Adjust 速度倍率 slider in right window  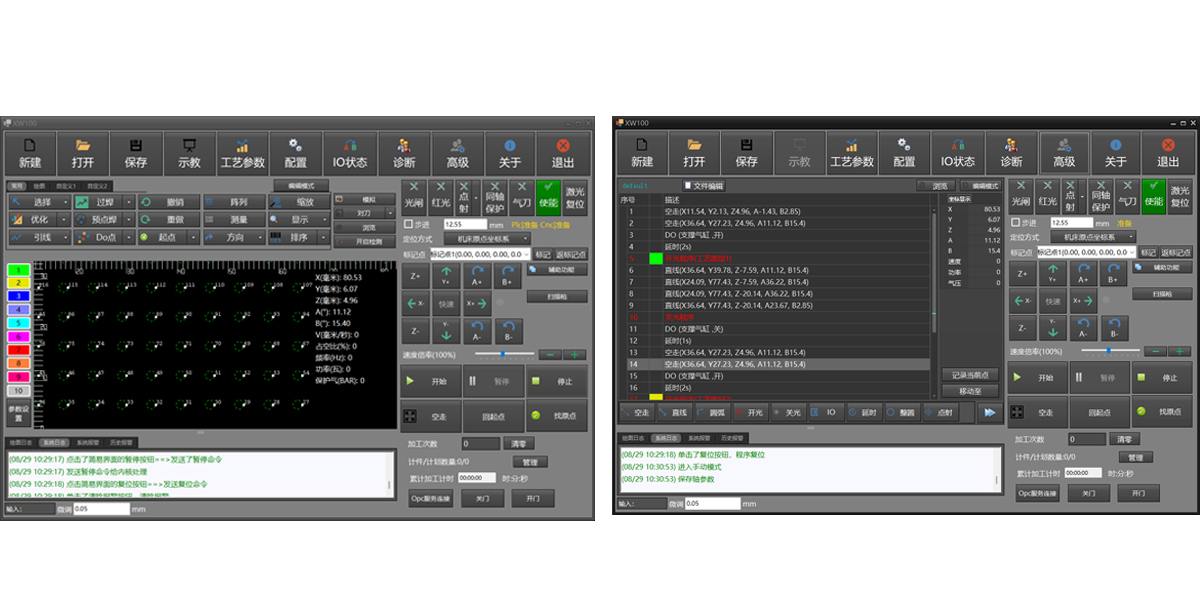[x=1109, y=351]
